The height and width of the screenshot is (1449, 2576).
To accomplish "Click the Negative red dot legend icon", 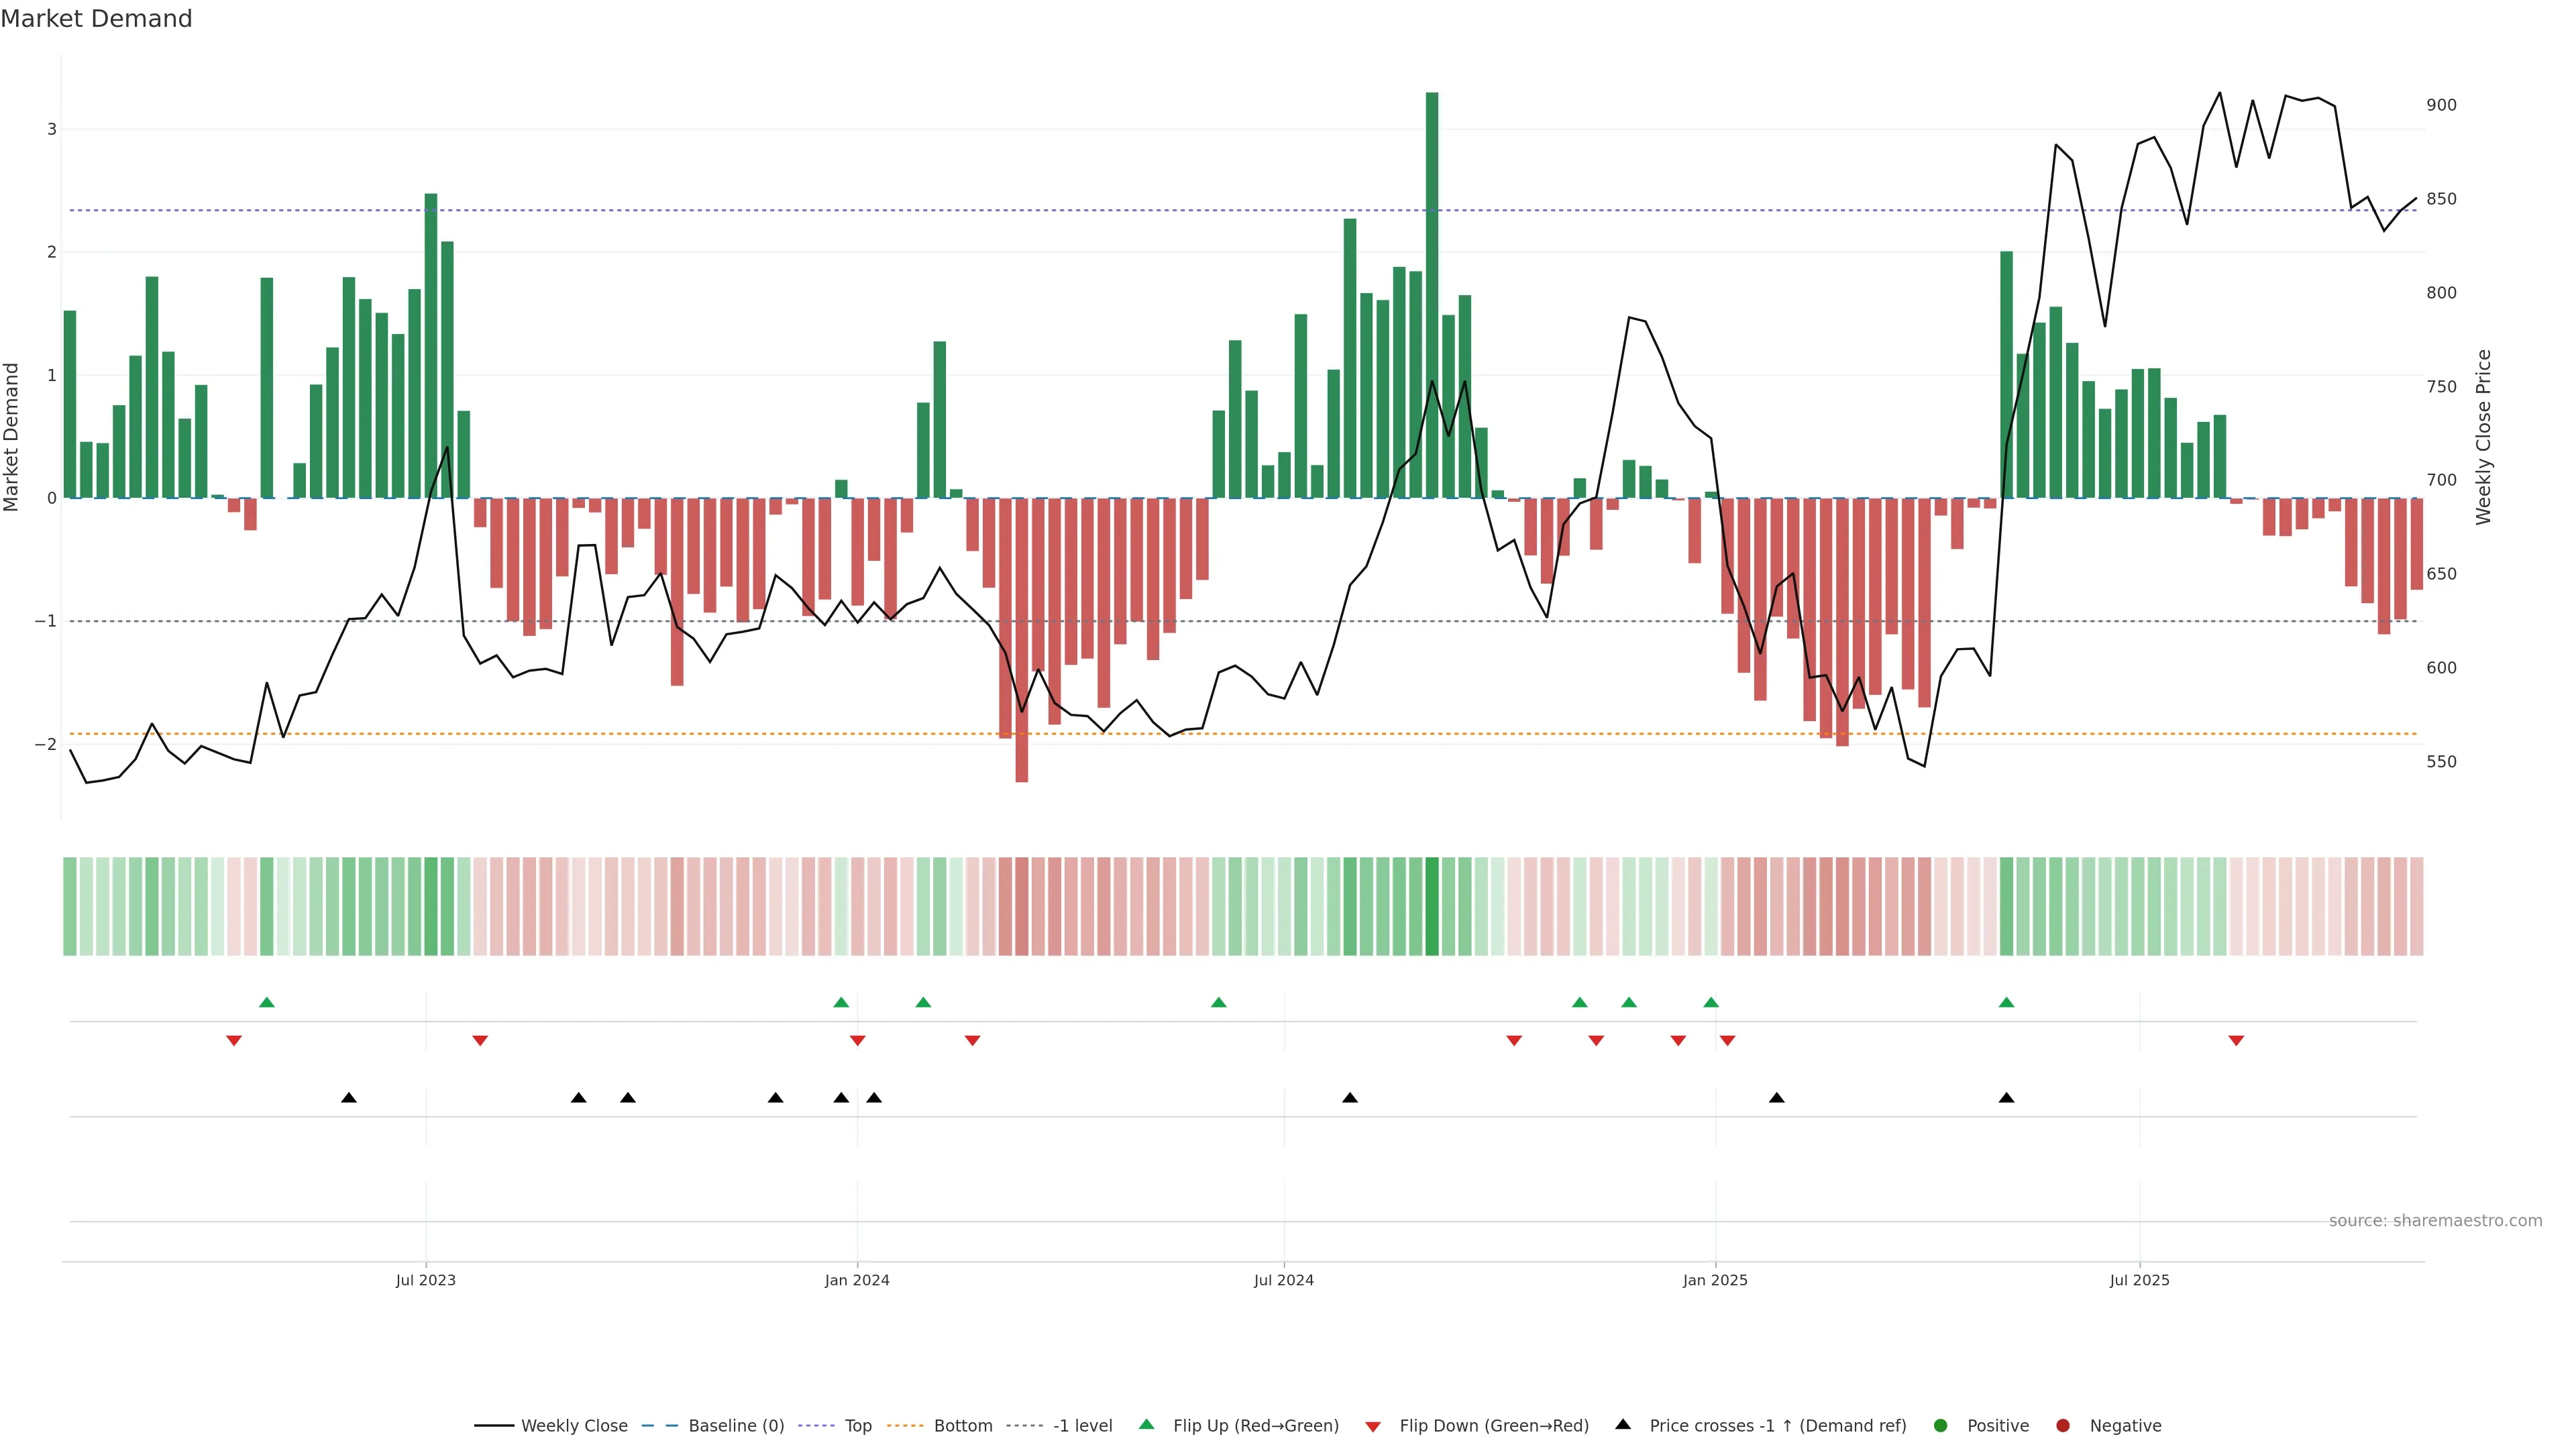I will [2062, 1426].
